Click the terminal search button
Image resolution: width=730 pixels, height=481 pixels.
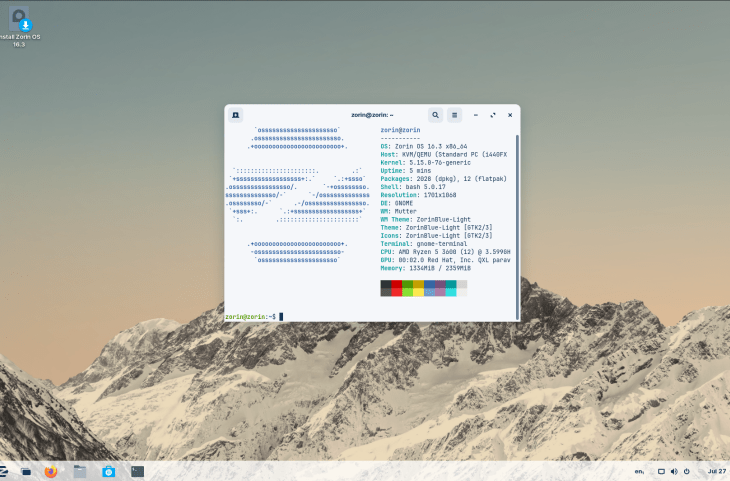pos(435,115)
